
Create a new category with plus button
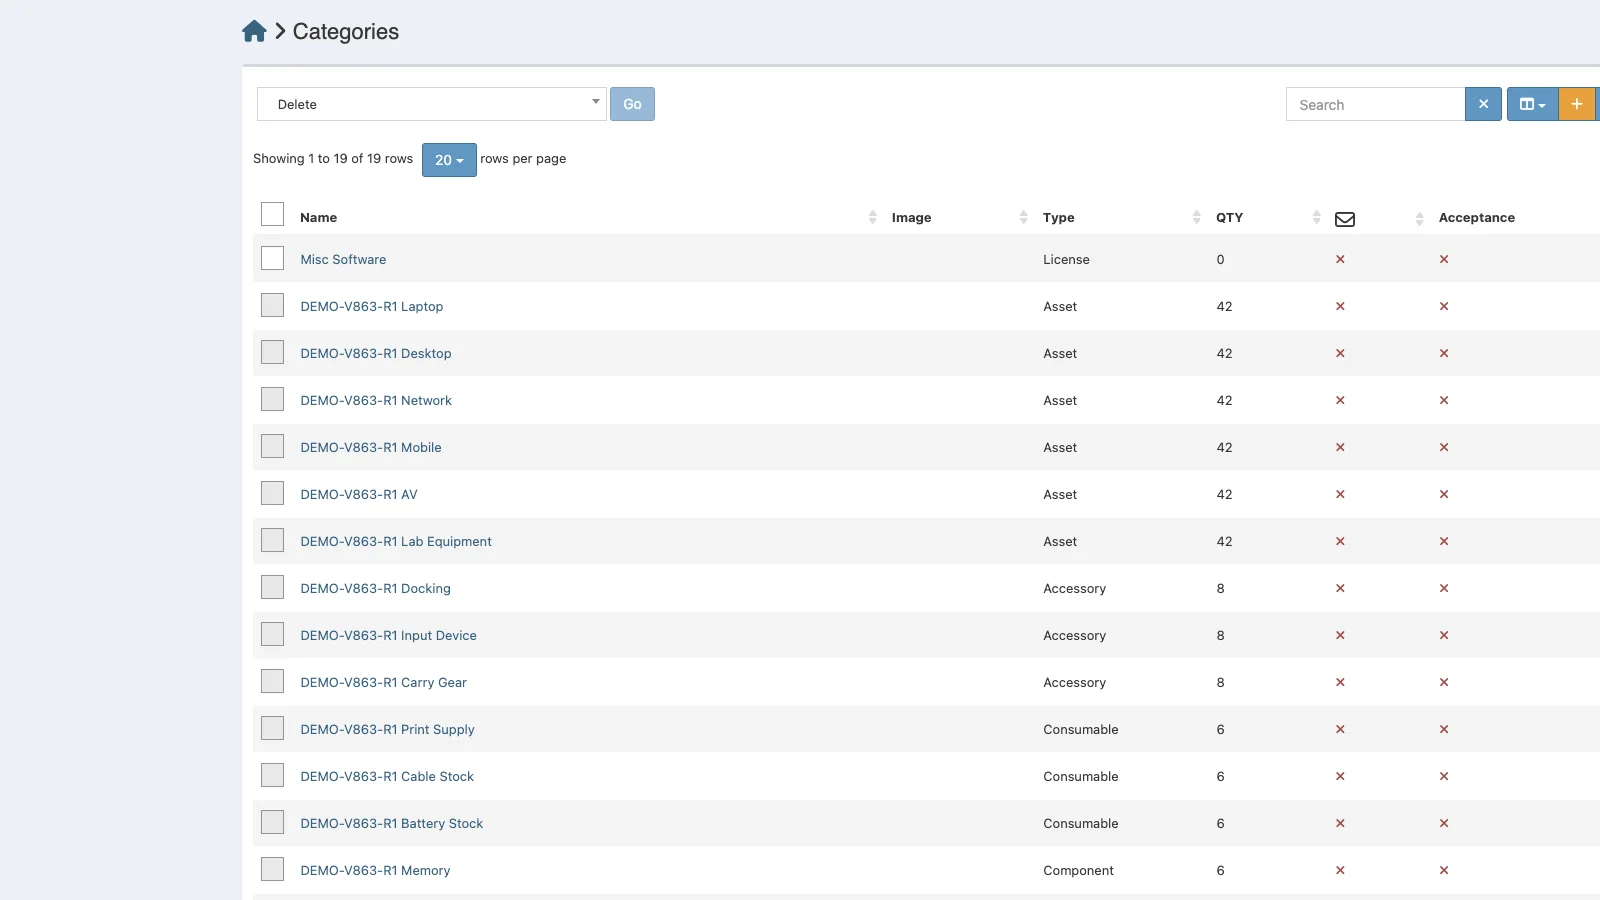click(x=1577, y=104)
